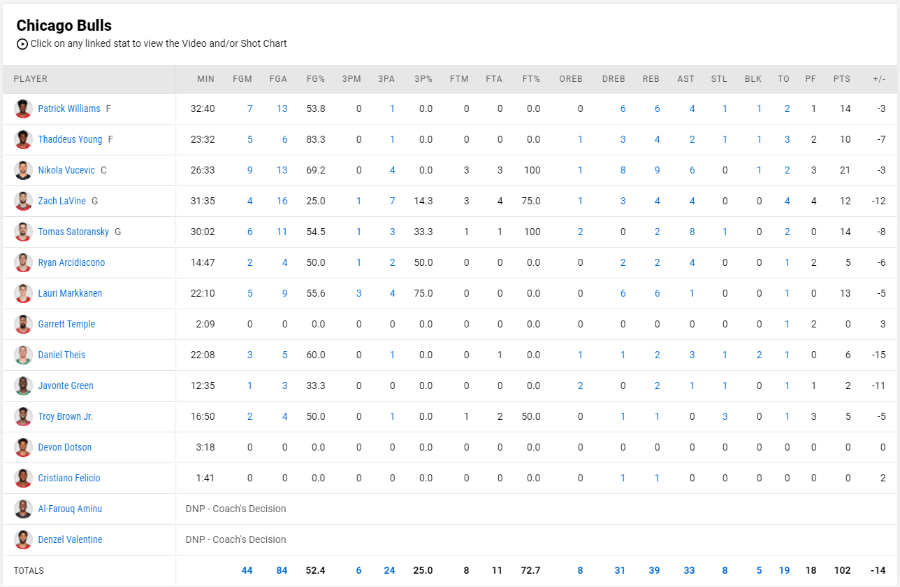
Task: Click Zach LaVine's player headshot
Action: coord(23,201)
